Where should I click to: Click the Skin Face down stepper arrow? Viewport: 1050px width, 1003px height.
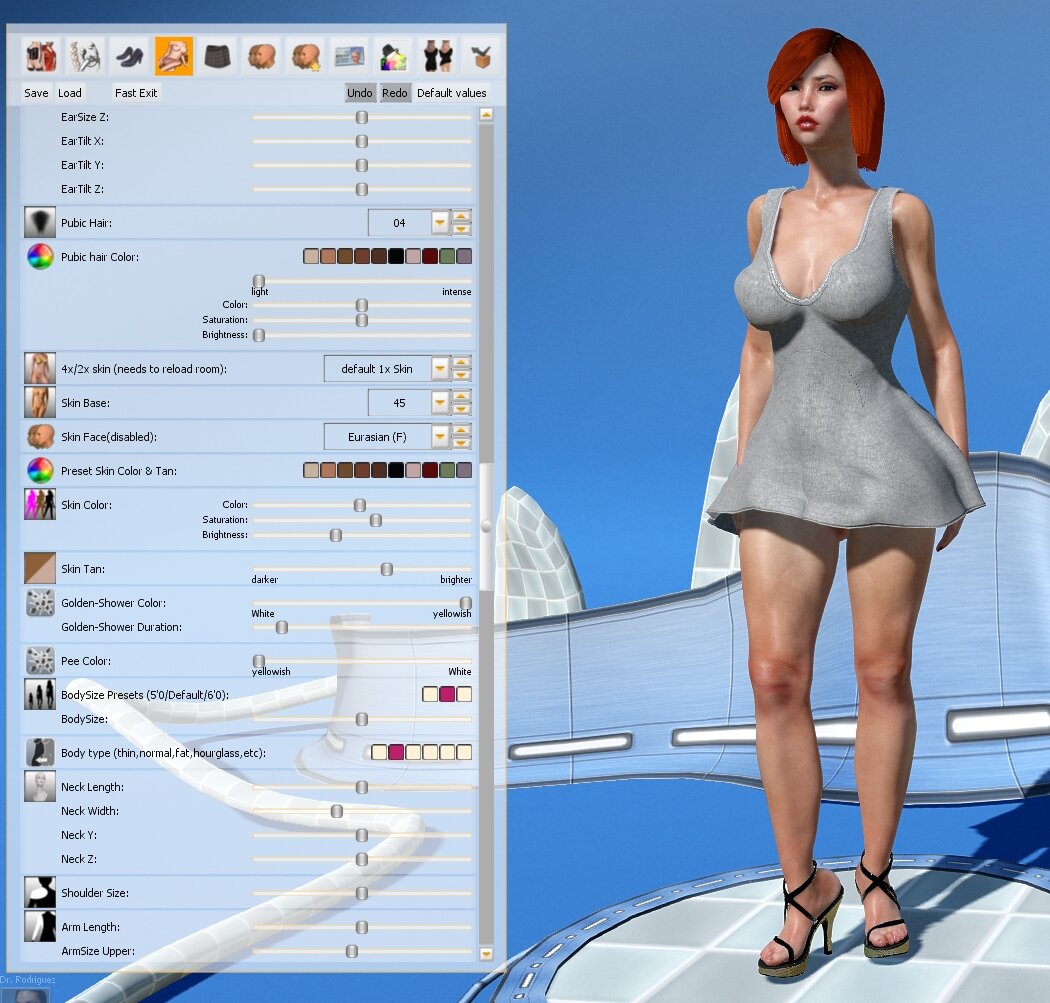(461, 443)
